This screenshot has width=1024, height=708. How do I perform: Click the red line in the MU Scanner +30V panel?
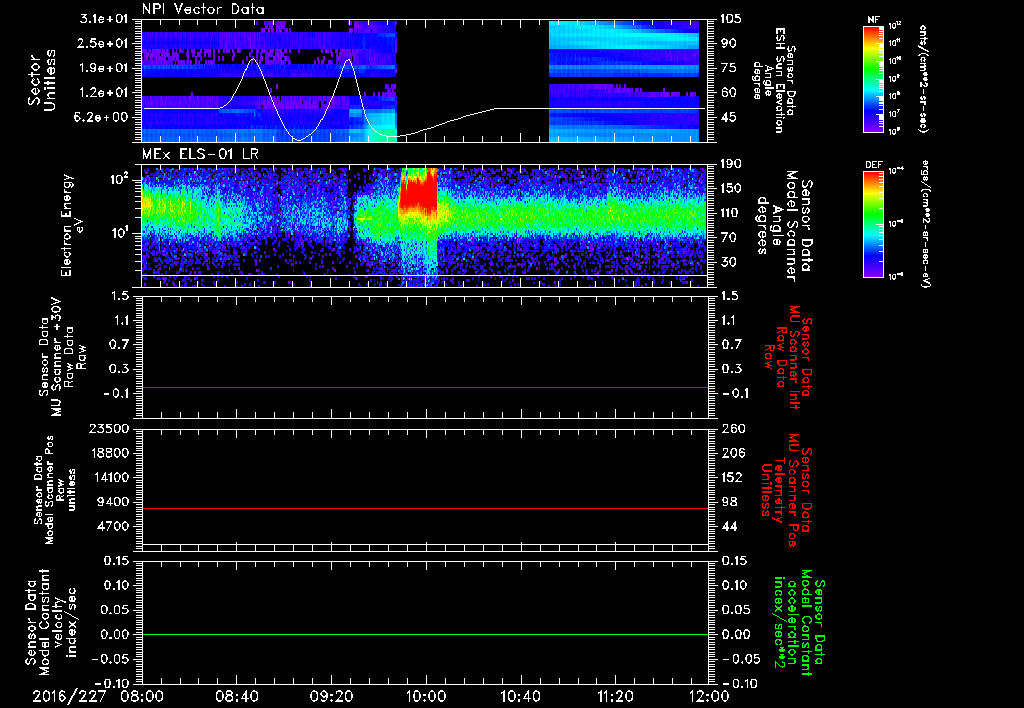click(x=425, y=387)
